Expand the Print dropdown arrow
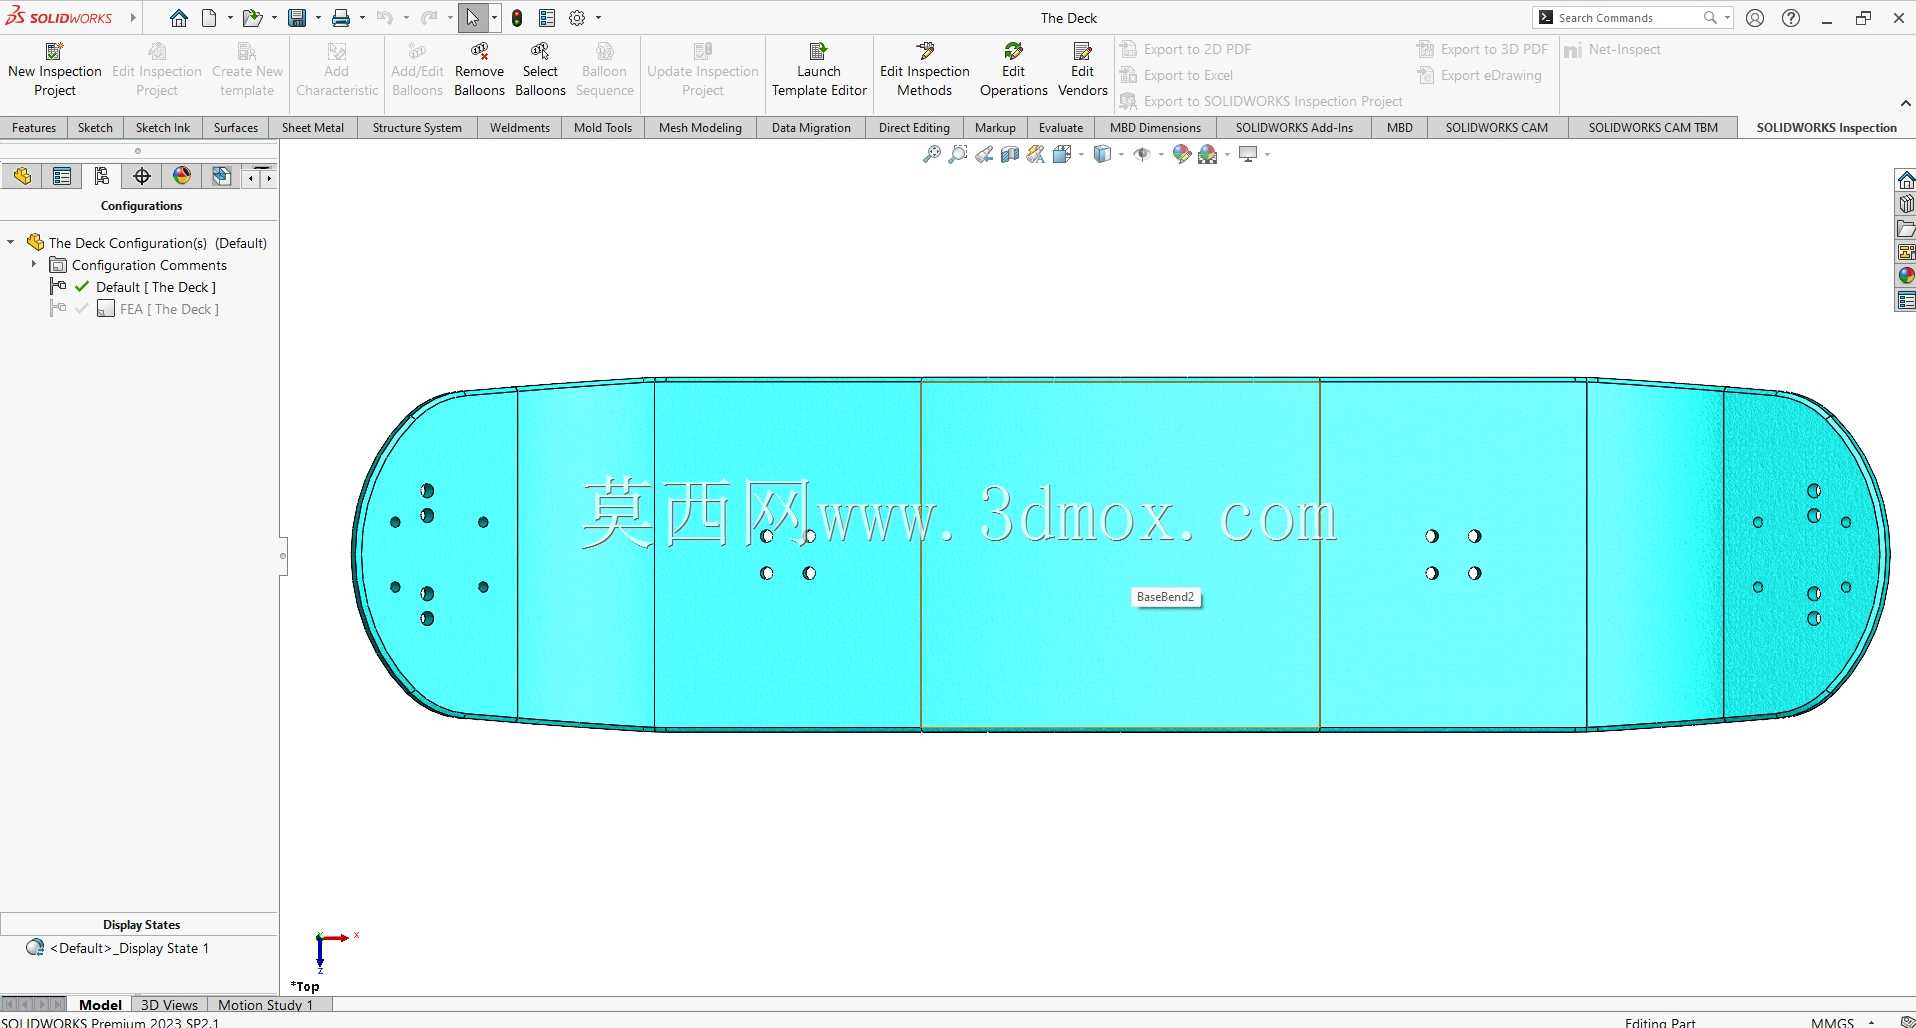This screenshot has width=1916, height=1028. pos(362,18)
